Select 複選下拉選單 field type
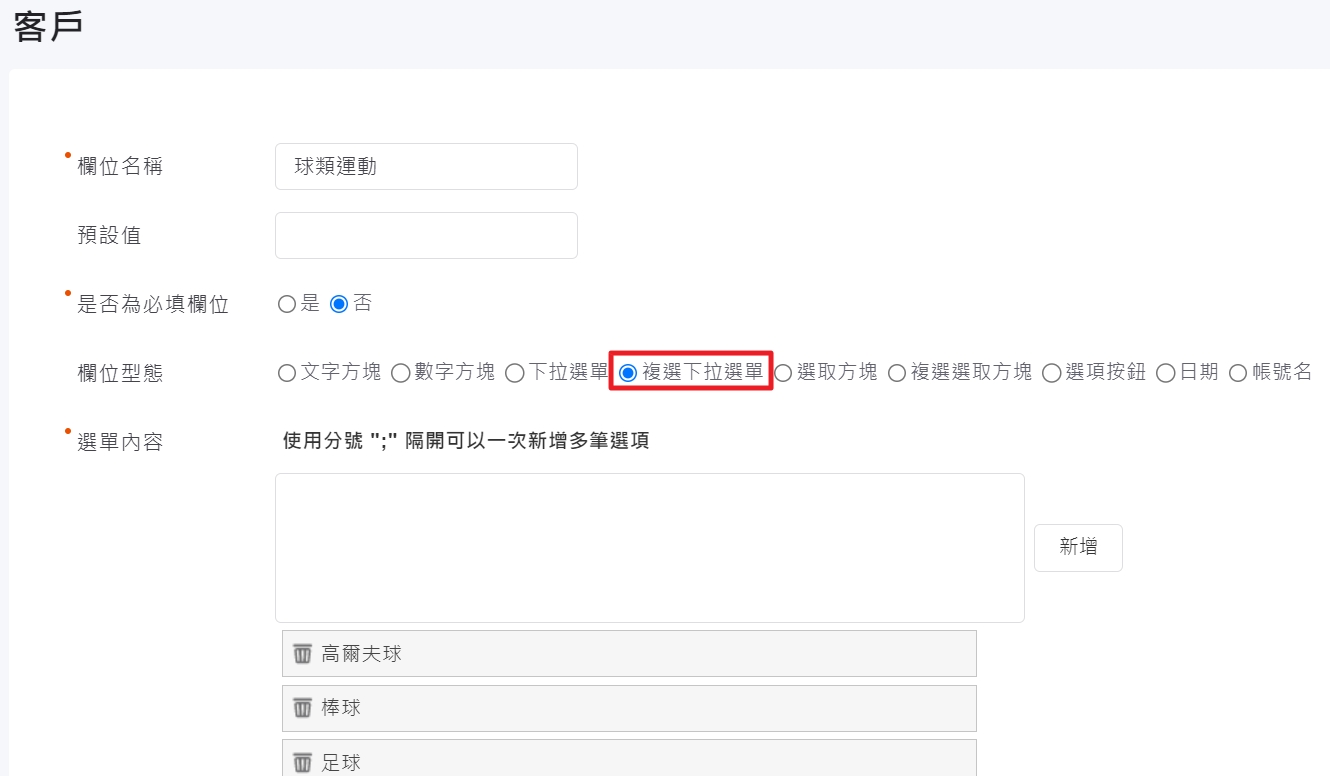 628,373
